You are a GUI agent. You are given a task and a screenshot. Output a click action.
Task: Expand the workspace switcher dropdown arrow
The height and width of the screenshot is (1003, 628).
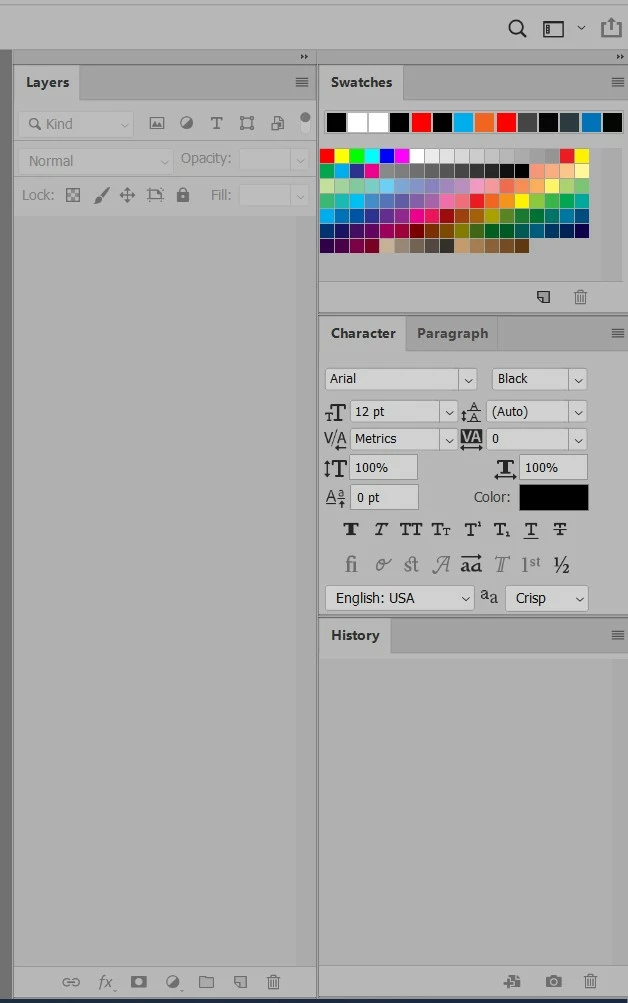click(x=581, y=28)
